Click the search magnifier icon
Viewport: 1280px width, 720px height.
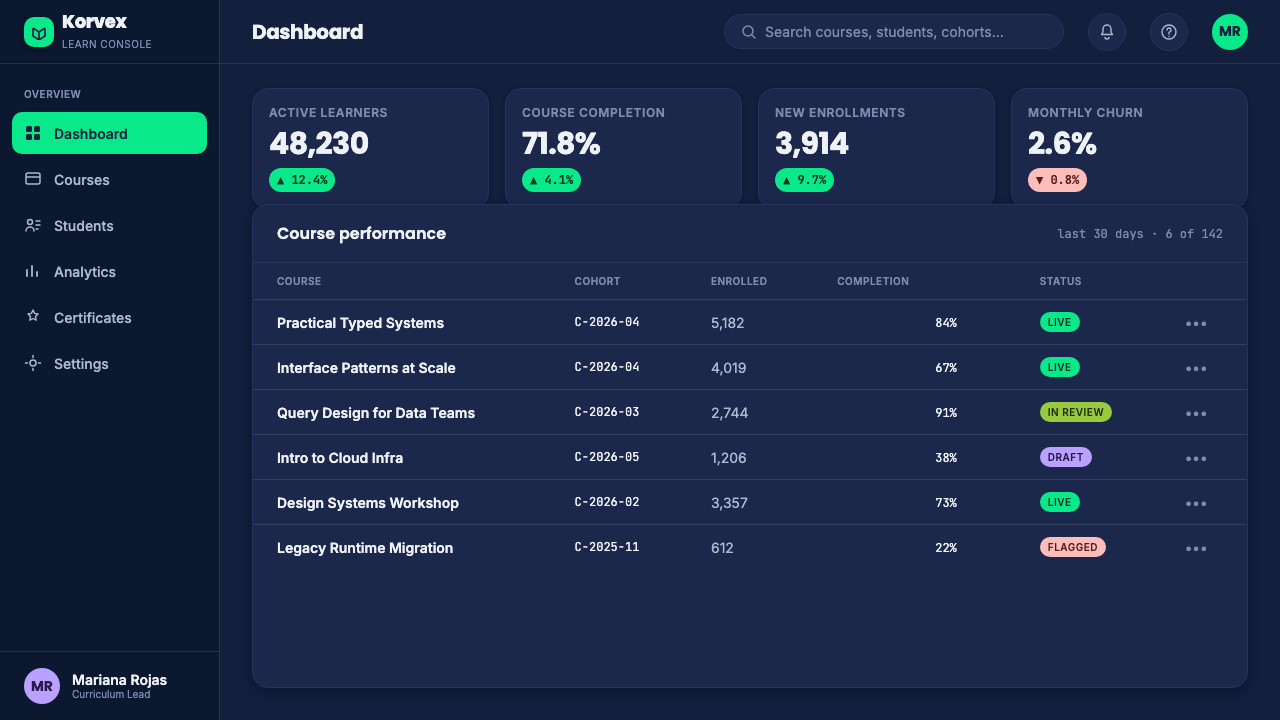coord(749,32)
